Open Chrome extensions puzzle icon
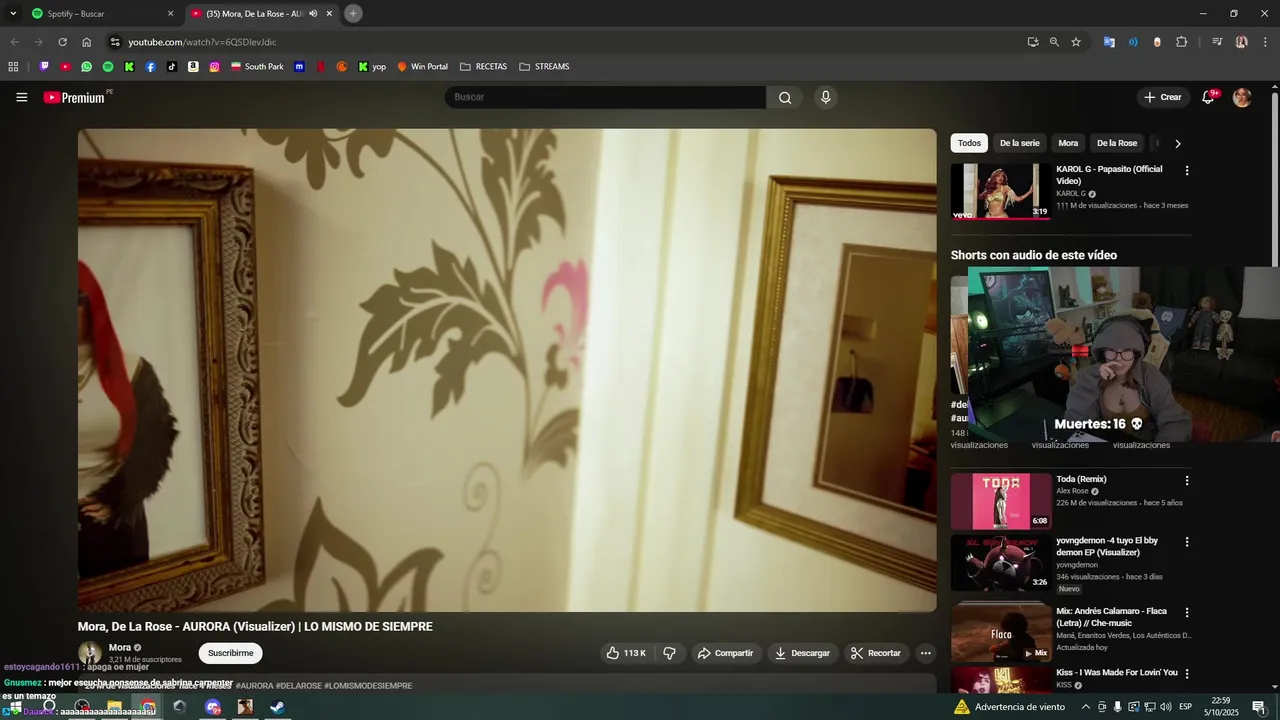The width and height of the screenshot is (1280, 720). click(x=1182, y=42)
